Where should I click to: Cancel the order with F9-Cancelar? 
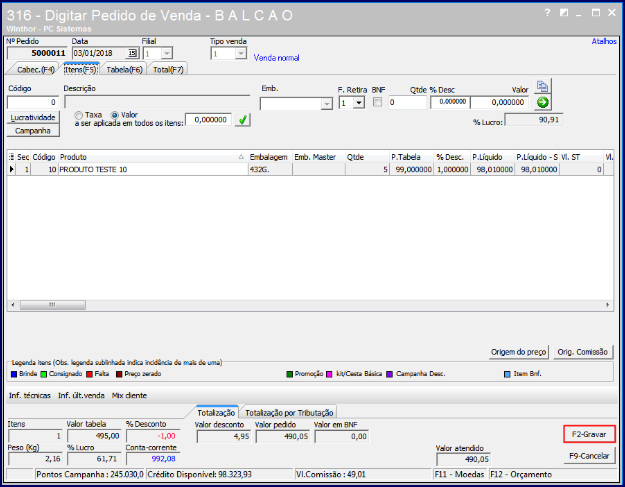click(589, 456)
